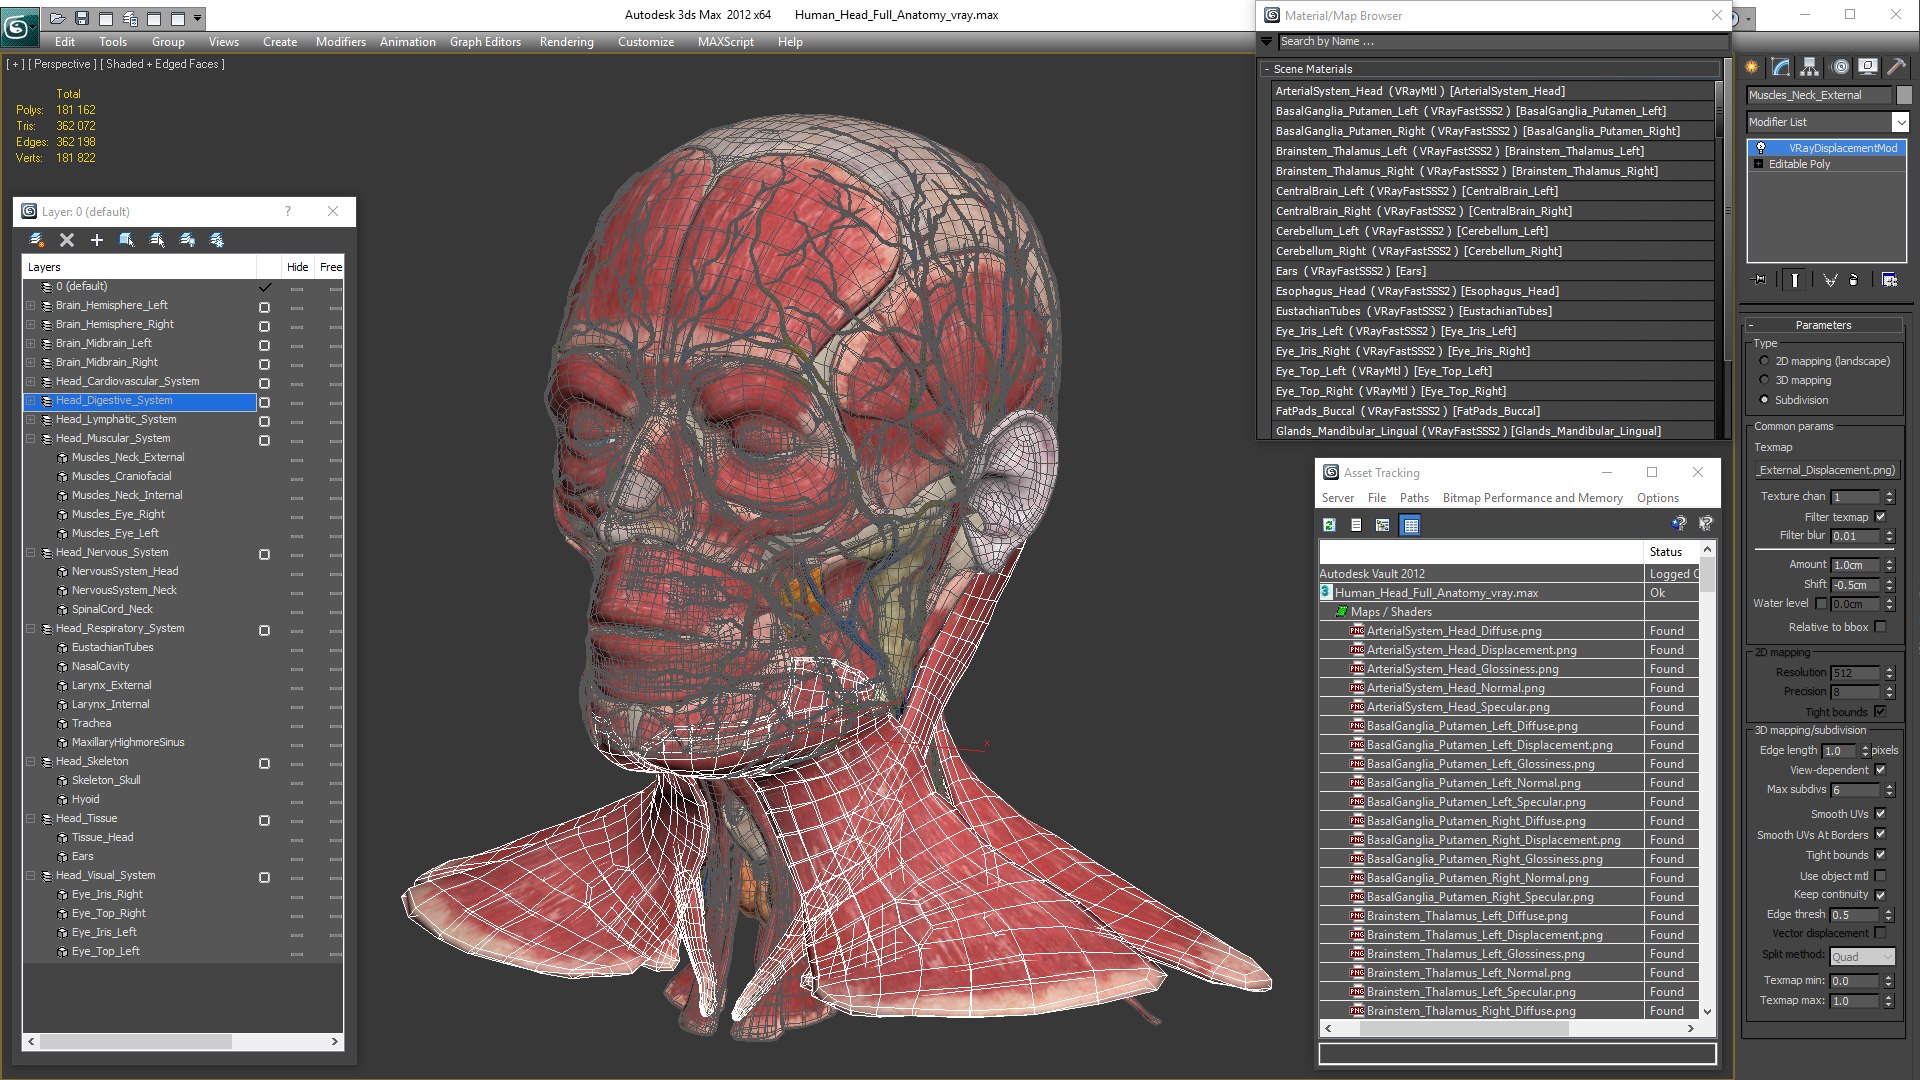This screenshot has height=1080, width=1920.
Task: Select Subdivision radio button
Action: (x=1764, y=400)
